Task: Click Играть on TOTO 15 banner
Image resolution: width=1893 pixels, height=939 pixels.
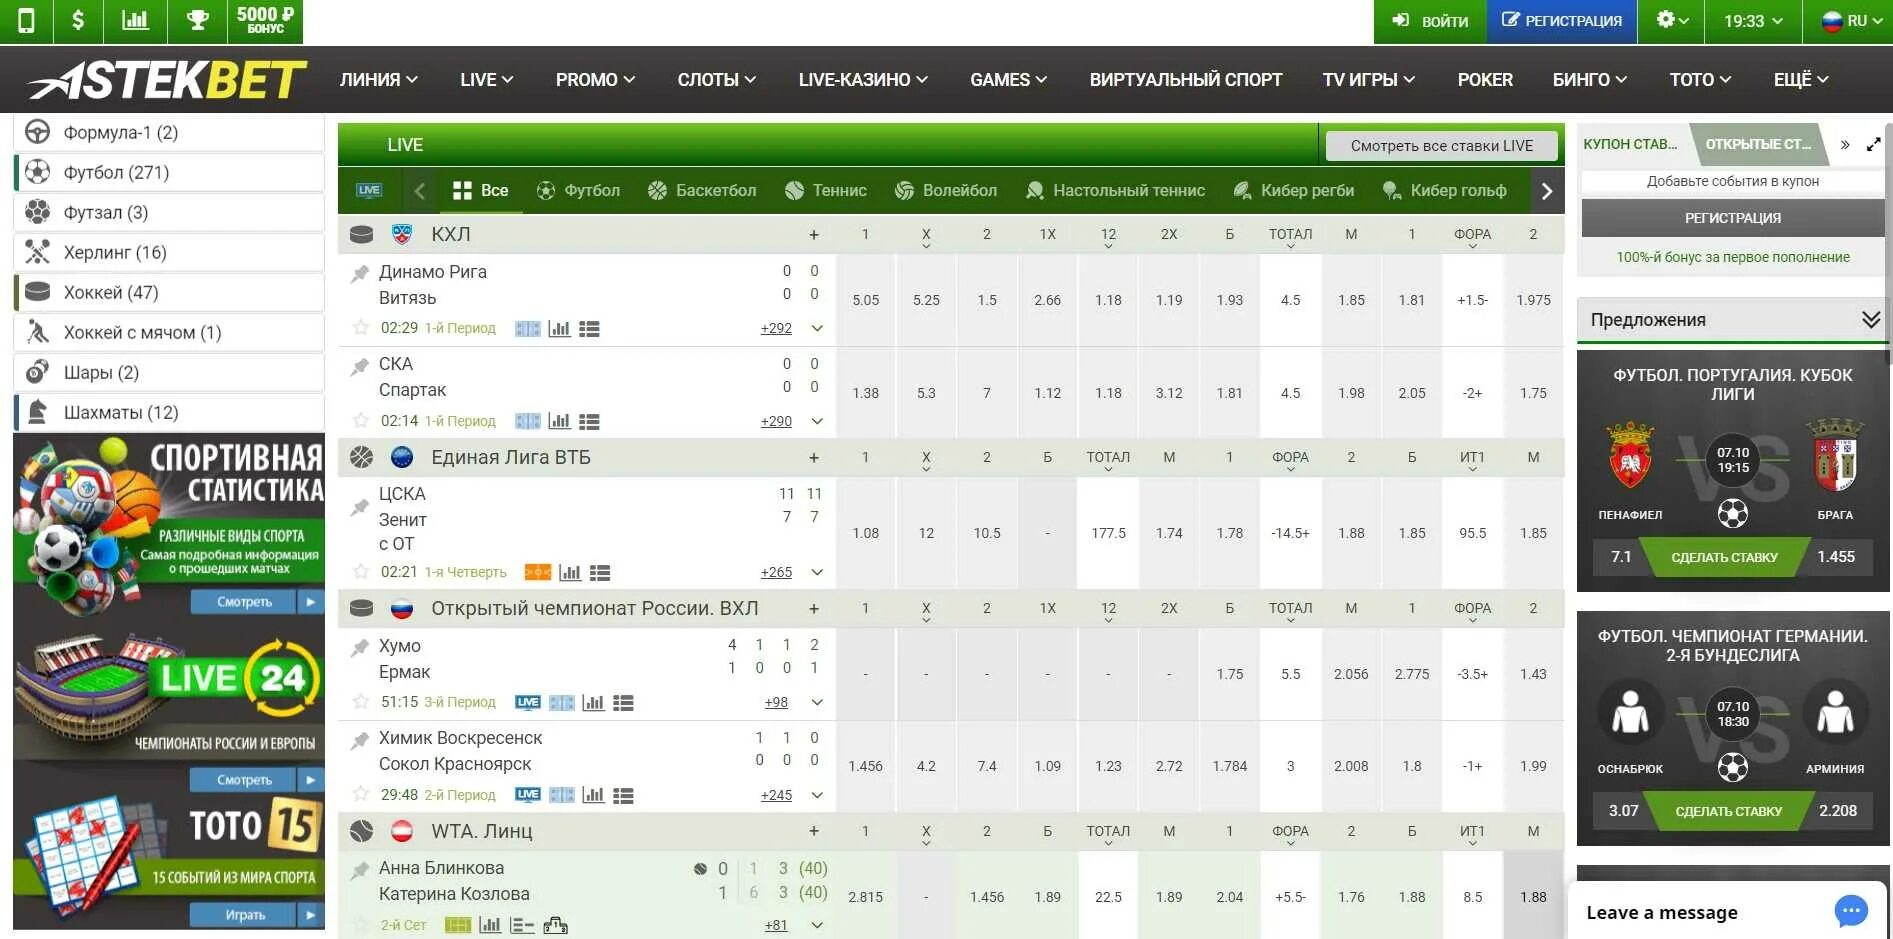Action: pos(245,915)
